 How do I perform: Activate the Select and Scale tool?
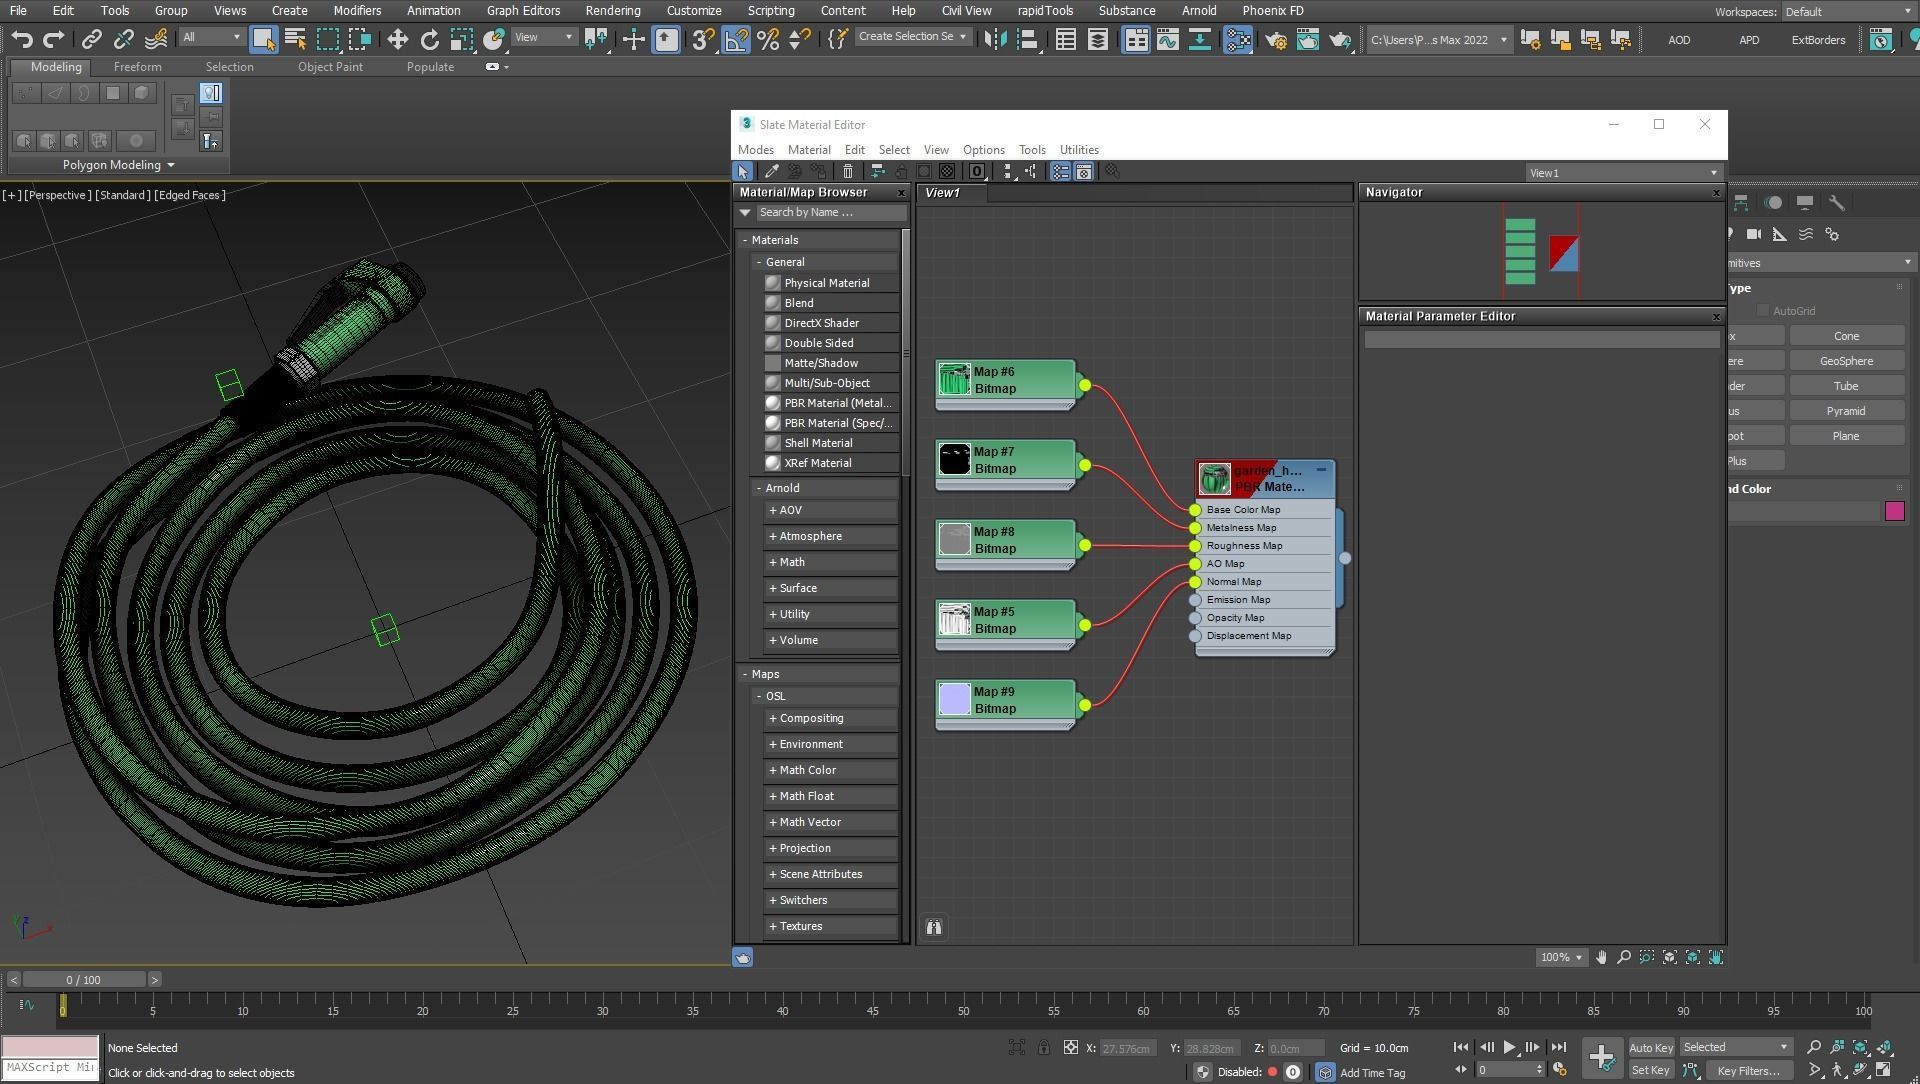click(x=462, y=39)
